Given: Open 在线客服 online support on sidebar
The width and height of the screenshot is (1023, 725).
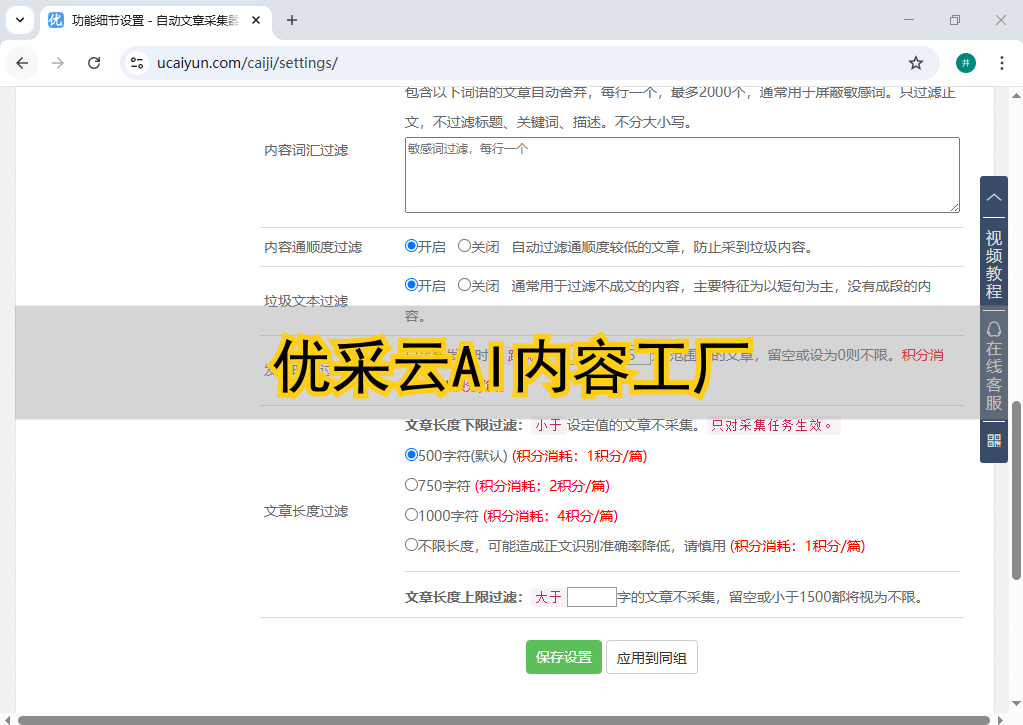Looking at the screenshot, I should point(993,367).
